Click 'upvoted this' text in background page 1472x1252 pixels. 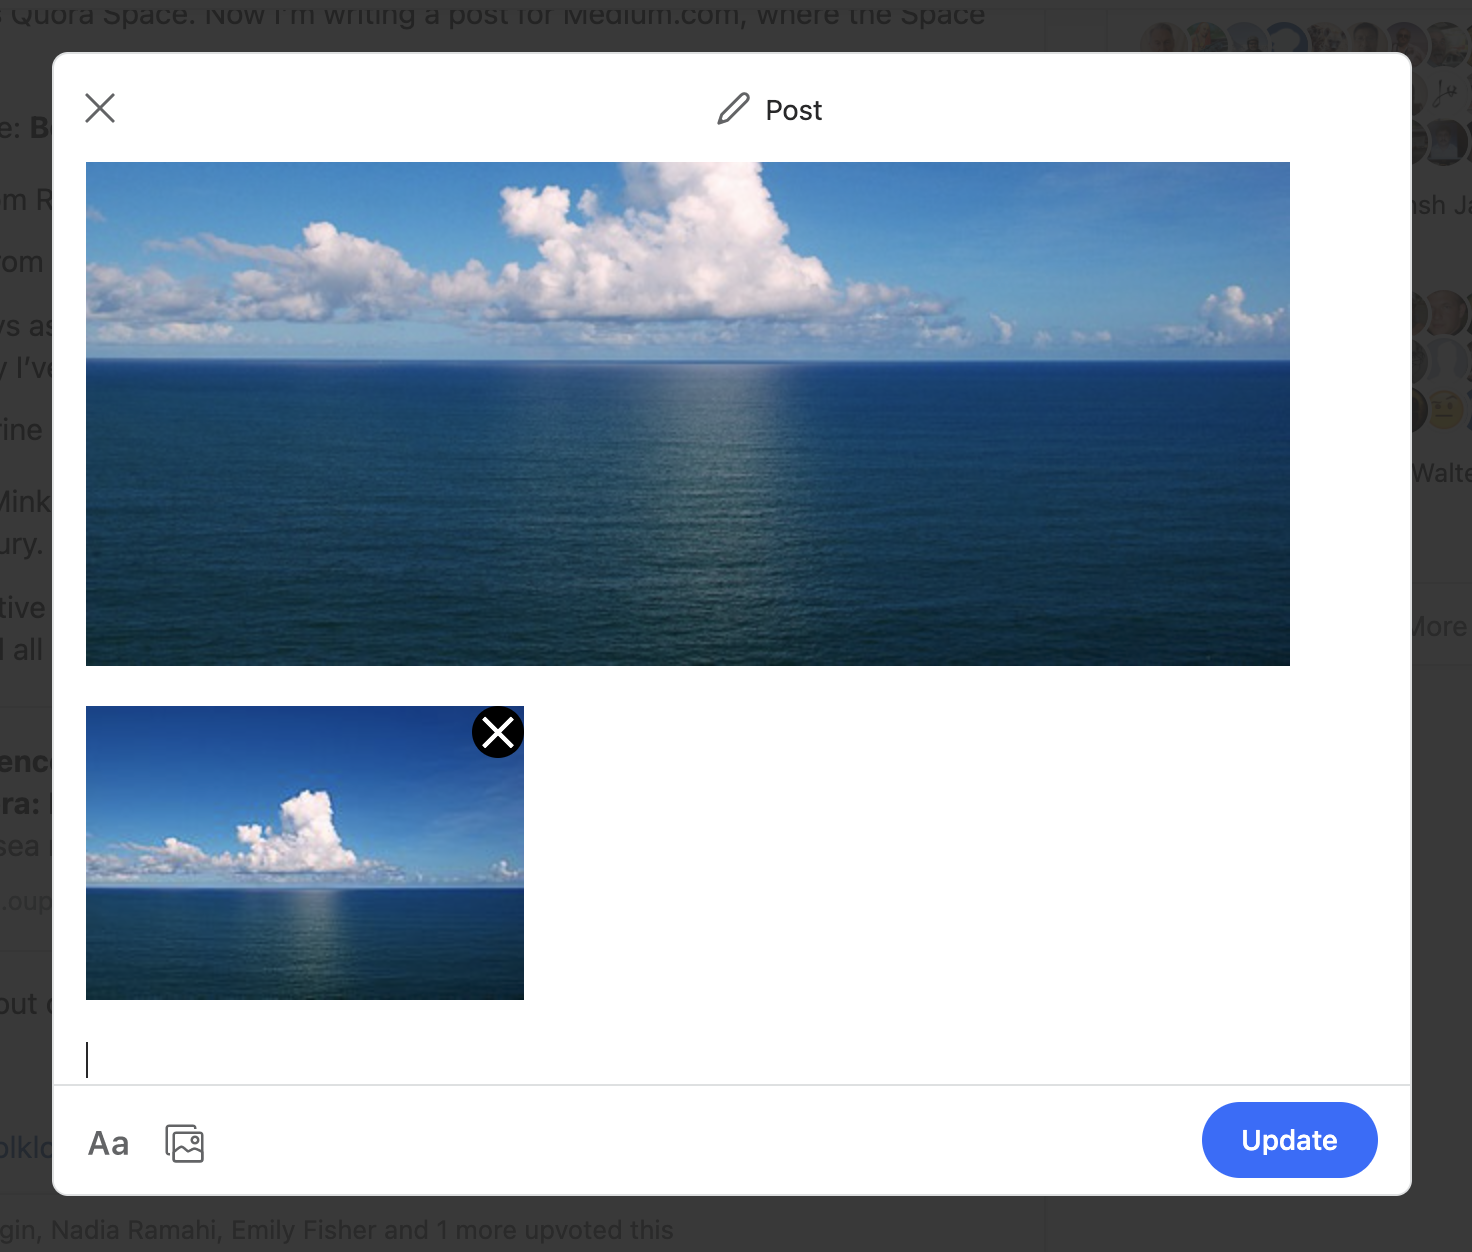tap(599, 1230)
